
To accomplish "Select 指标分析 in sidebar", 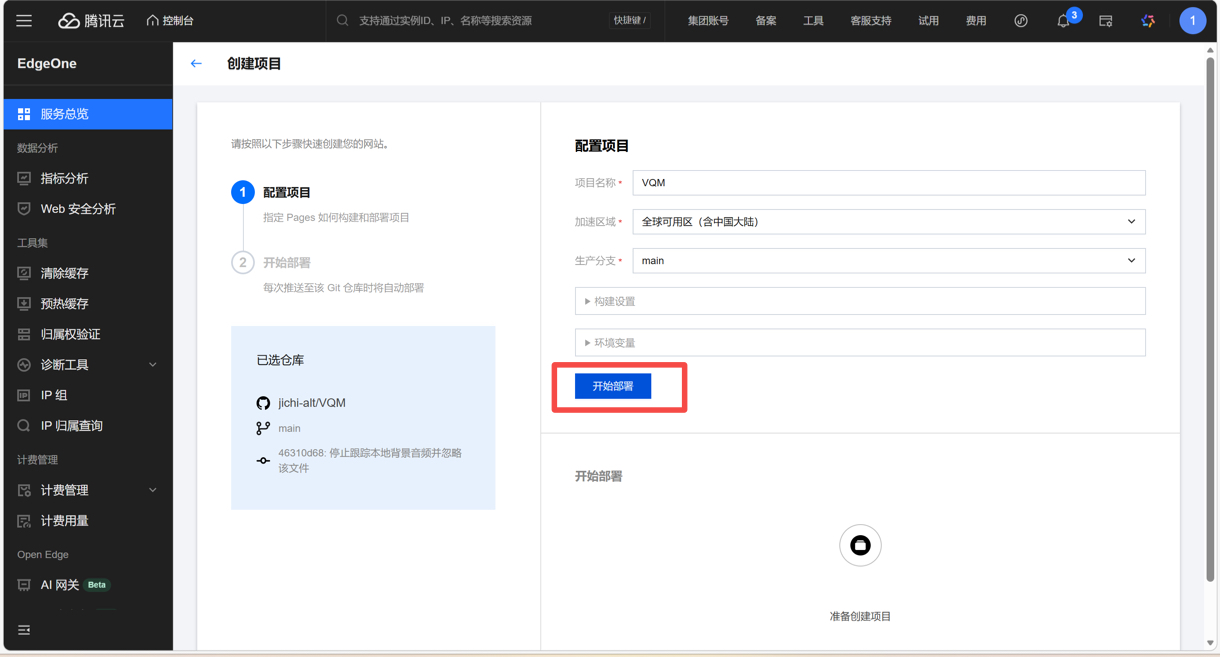I will pyautogui.click(x=64, y=178).
